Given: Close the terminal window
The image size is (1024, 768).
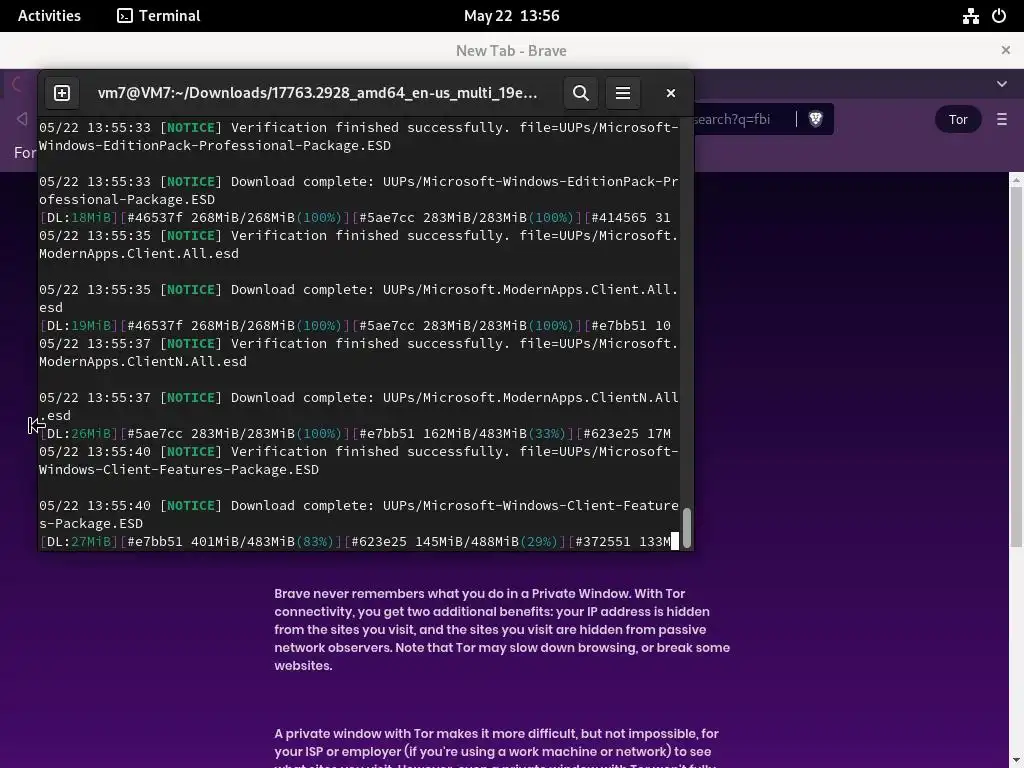Looking at the screenshot, I should coord(671,93).
